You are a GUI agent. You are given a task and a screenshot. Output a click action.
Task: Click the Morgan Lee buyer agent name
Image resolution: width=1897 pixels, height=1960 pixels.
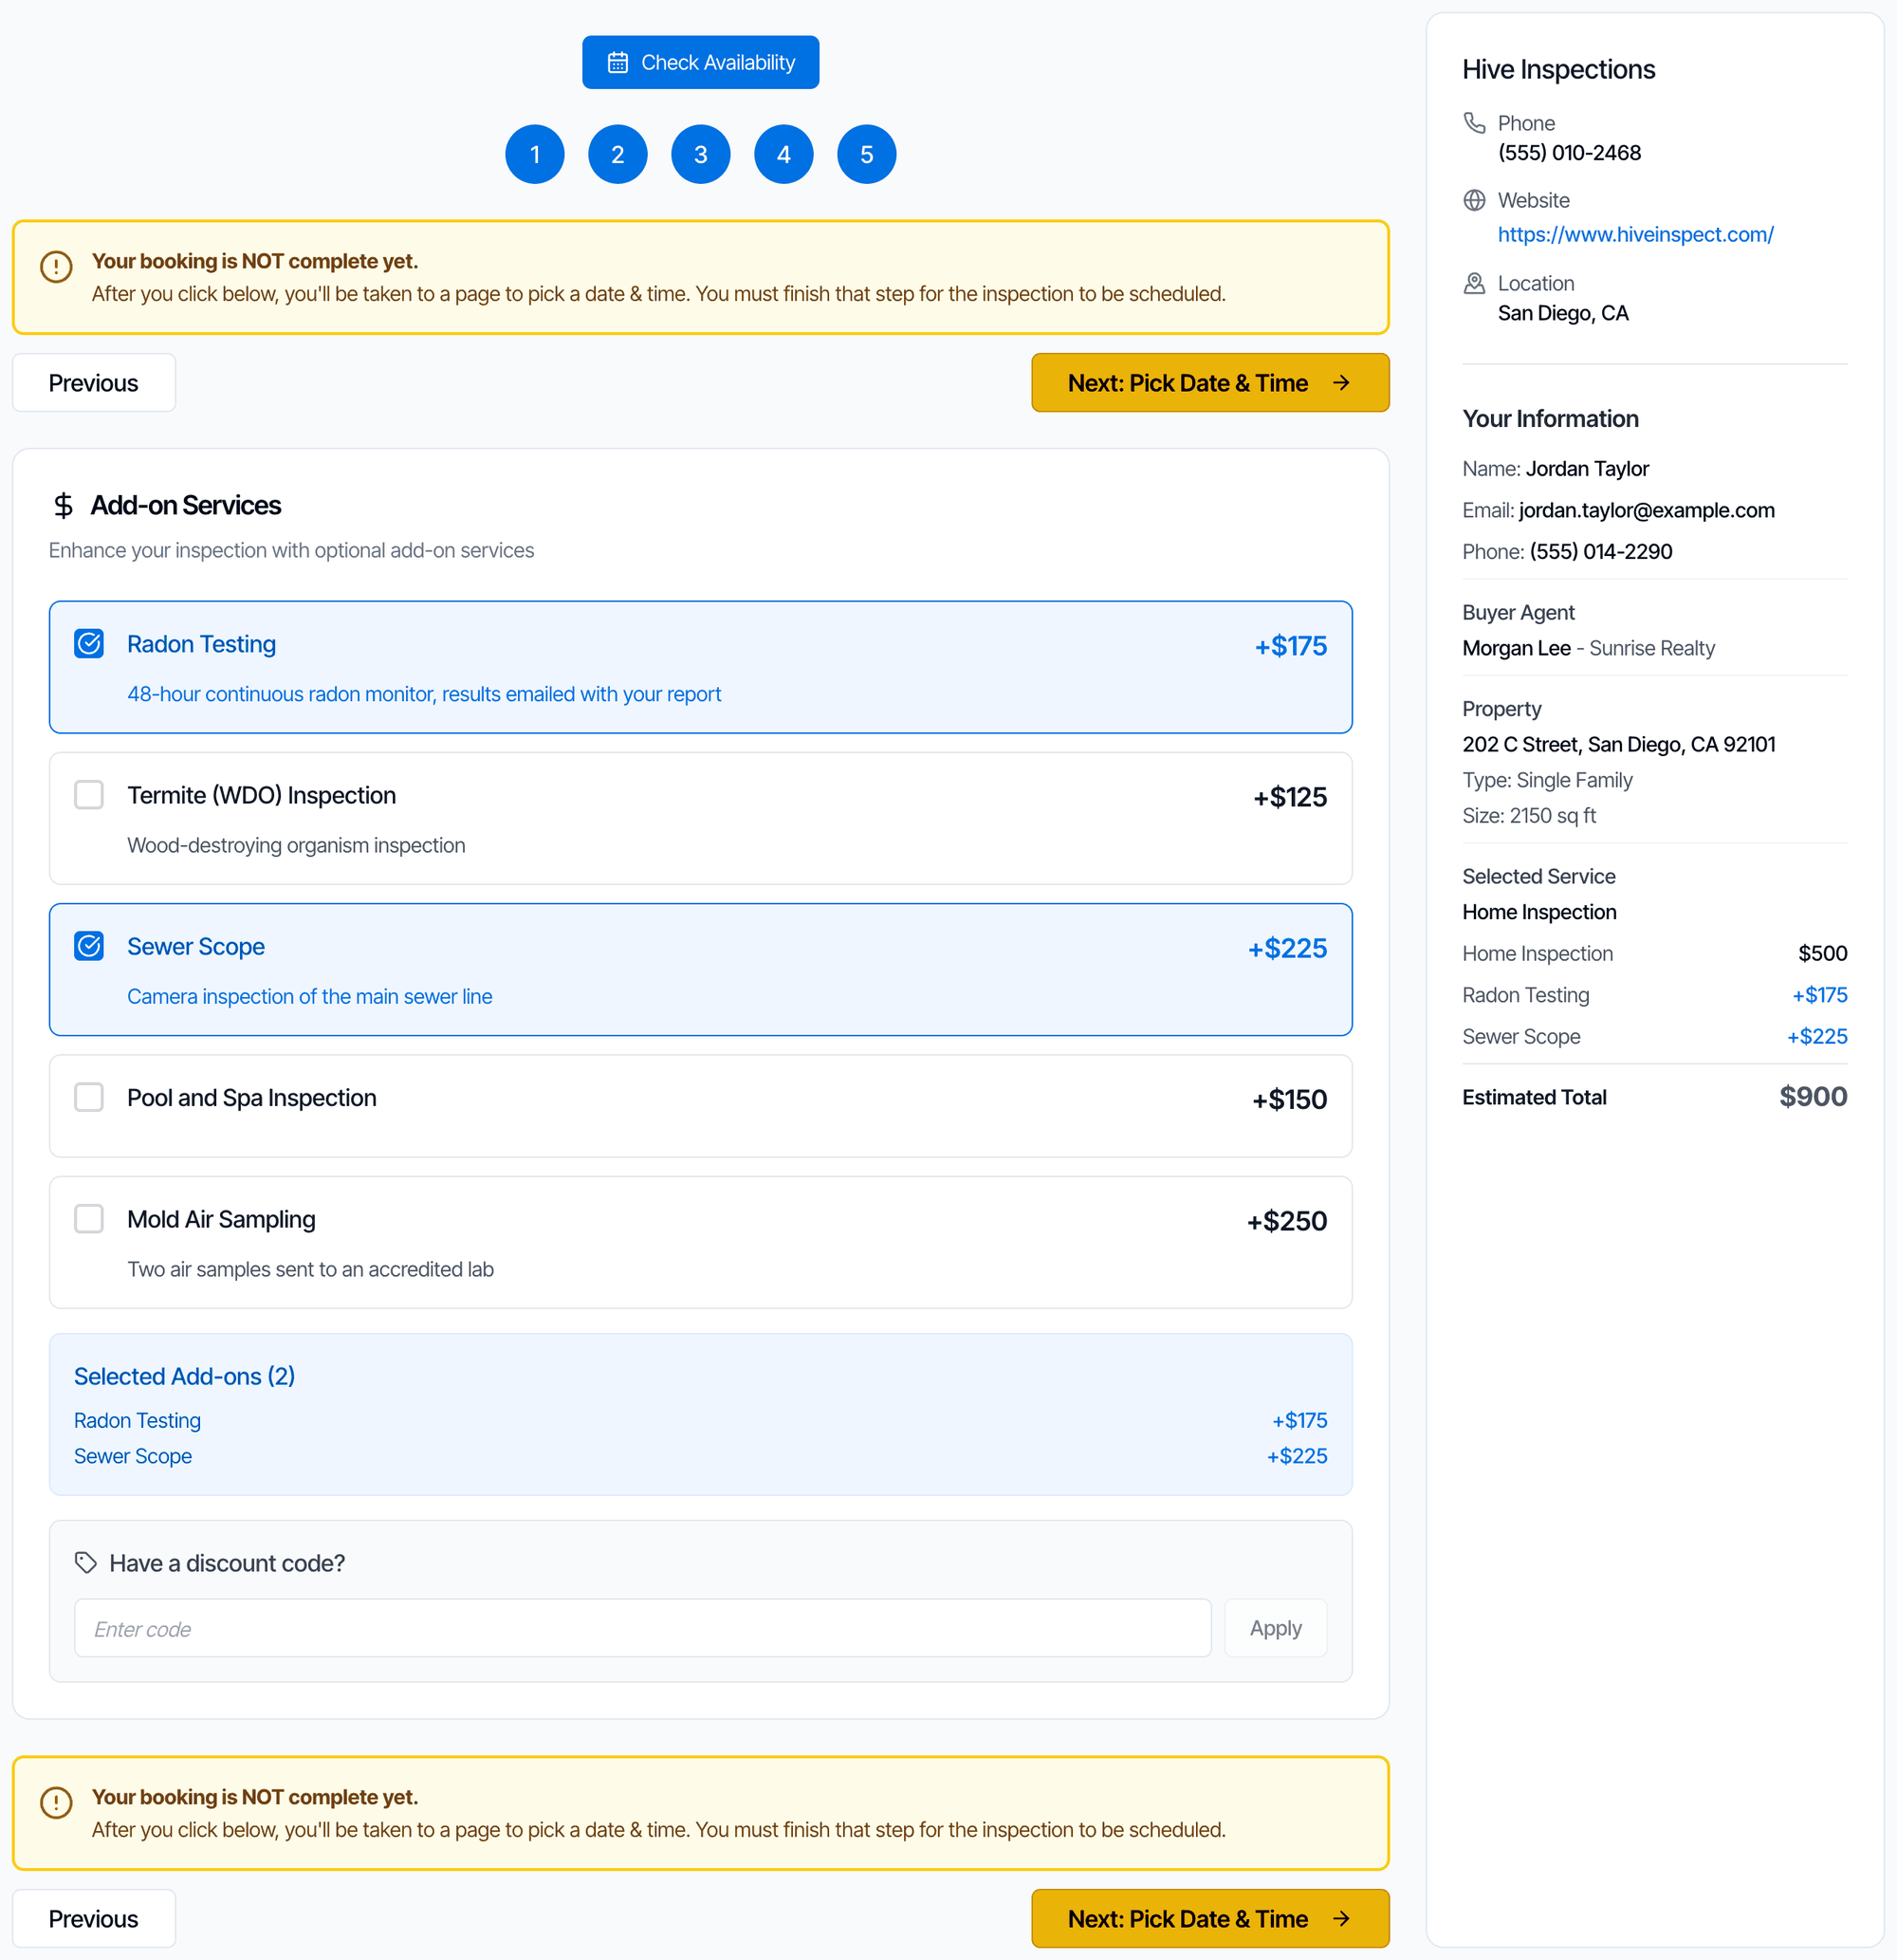pyautogui.click(x=1516, y=648)
